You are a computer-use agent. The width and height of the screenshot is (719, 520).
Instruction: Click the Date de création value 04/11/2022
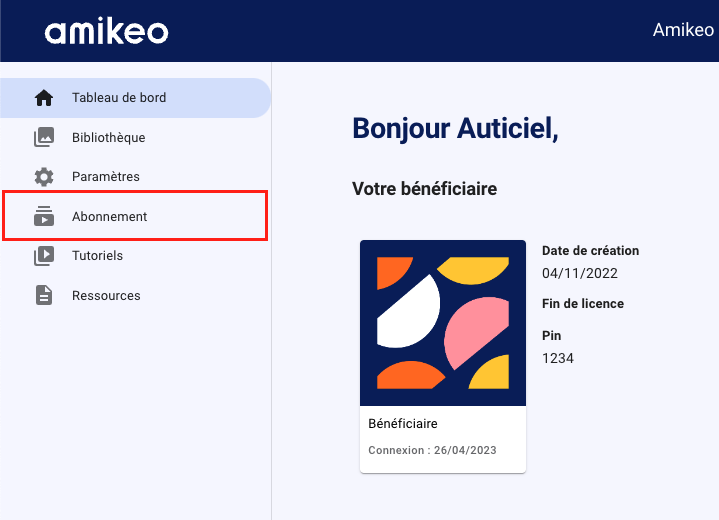pos(580,273)
